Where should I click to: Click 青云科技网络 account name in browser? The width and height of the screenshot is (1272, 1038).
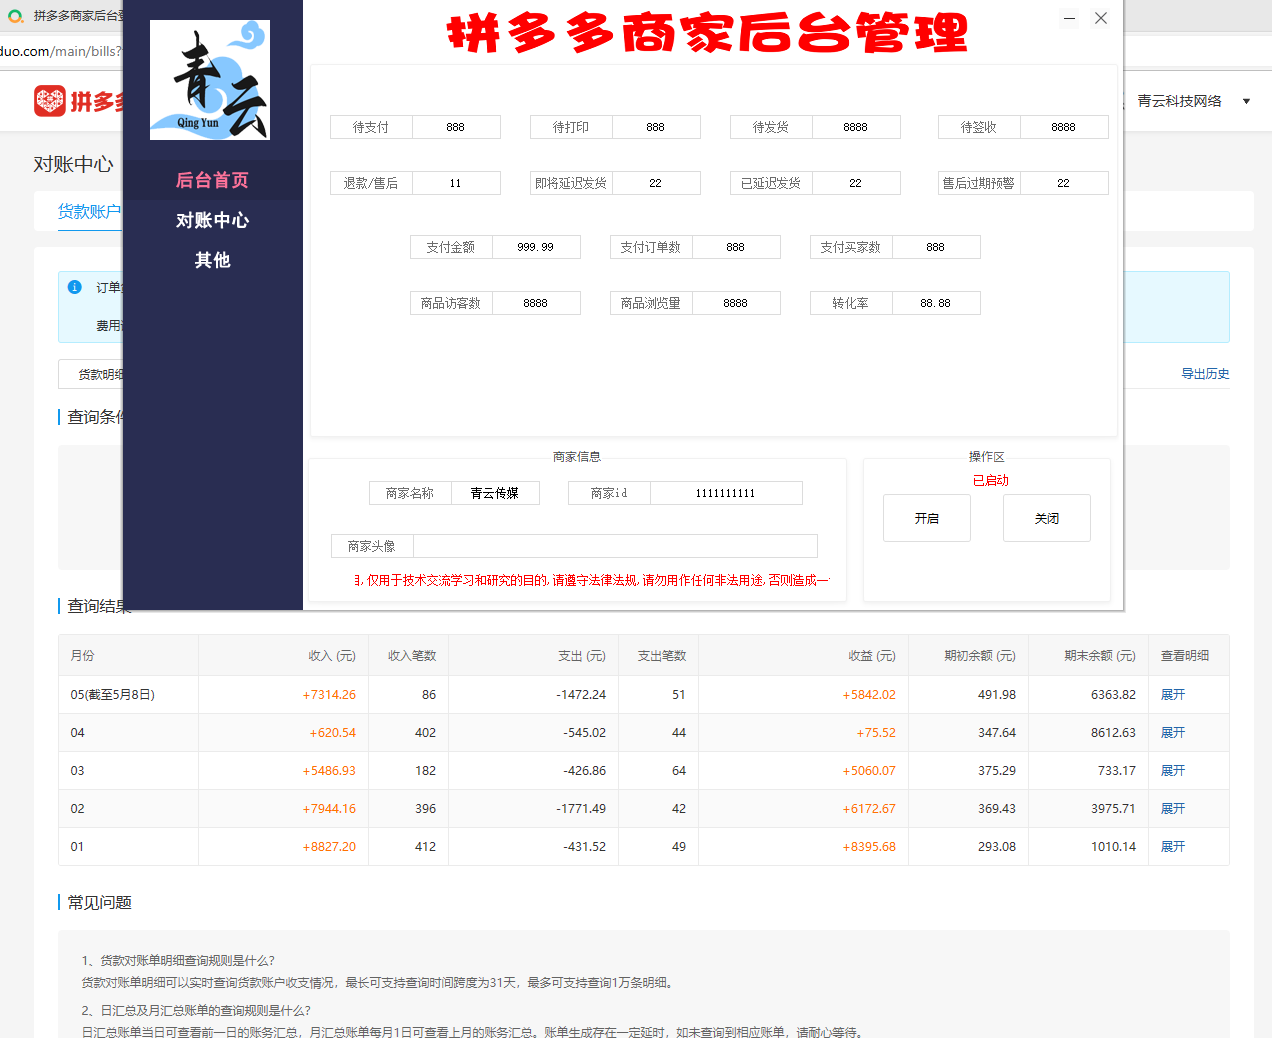pos(1179,101)
